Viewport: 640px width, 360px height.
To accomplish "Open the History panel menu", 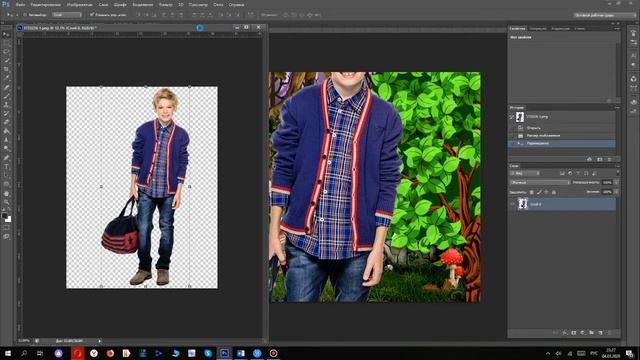I will point(617,108).
